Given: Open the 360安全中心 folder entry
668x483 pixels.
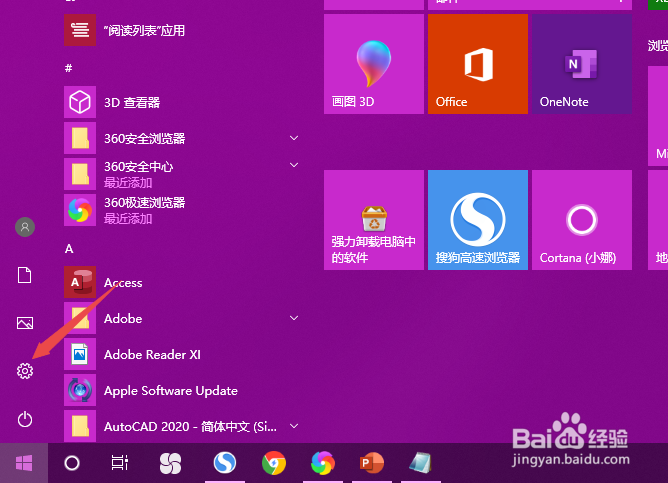Looking at the screenshot, I should [x=183, y=174].
